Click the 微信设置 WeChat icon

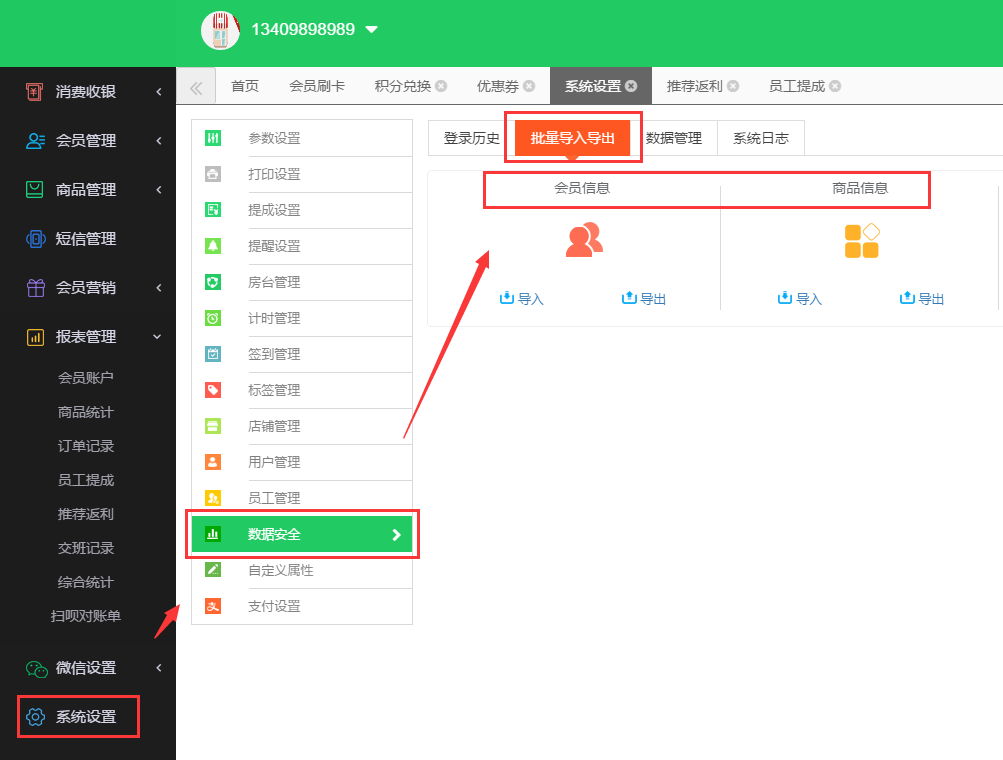point(36,668)
